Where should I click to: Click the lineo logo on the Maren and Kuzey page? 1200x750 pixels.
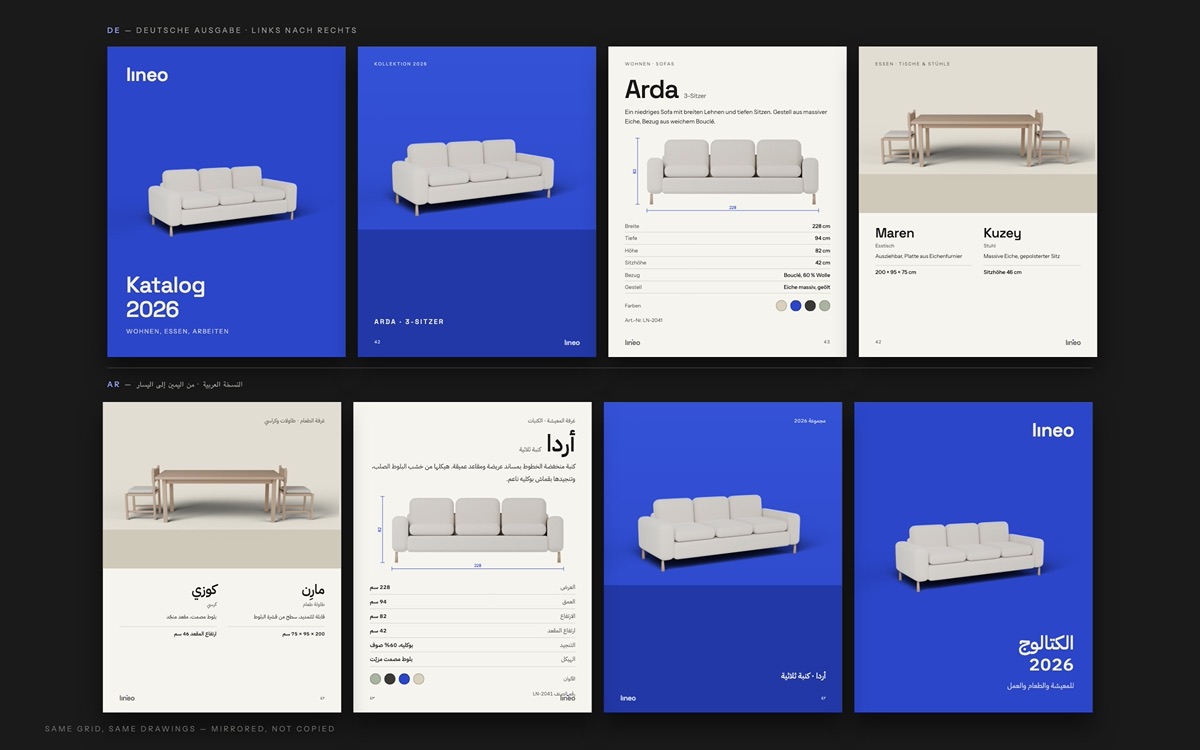click(x=1073, y=342)
